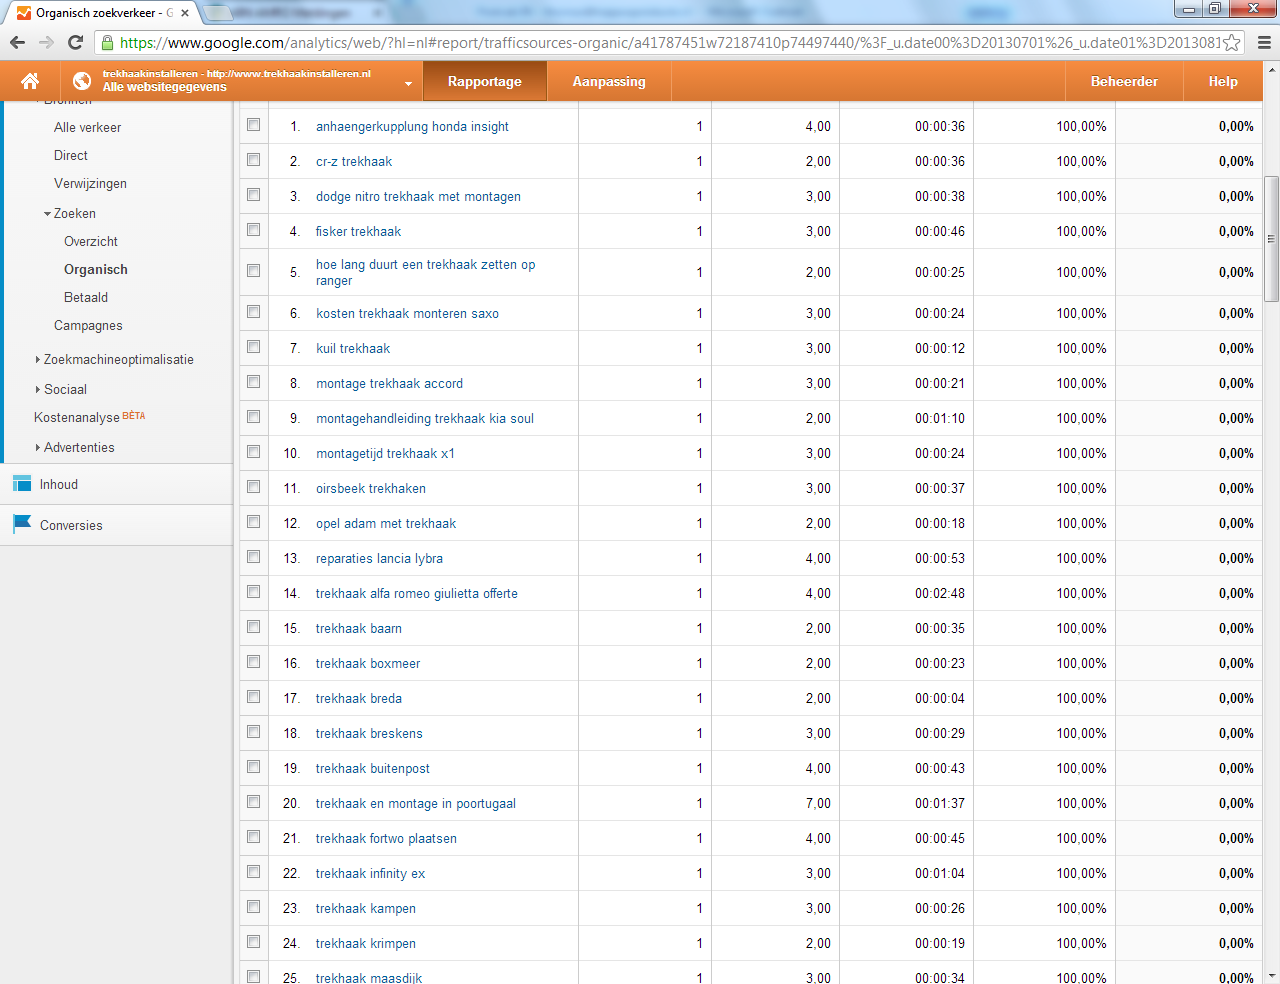
Task: Open the Help menu
Action: click(x=1223, y=81)
